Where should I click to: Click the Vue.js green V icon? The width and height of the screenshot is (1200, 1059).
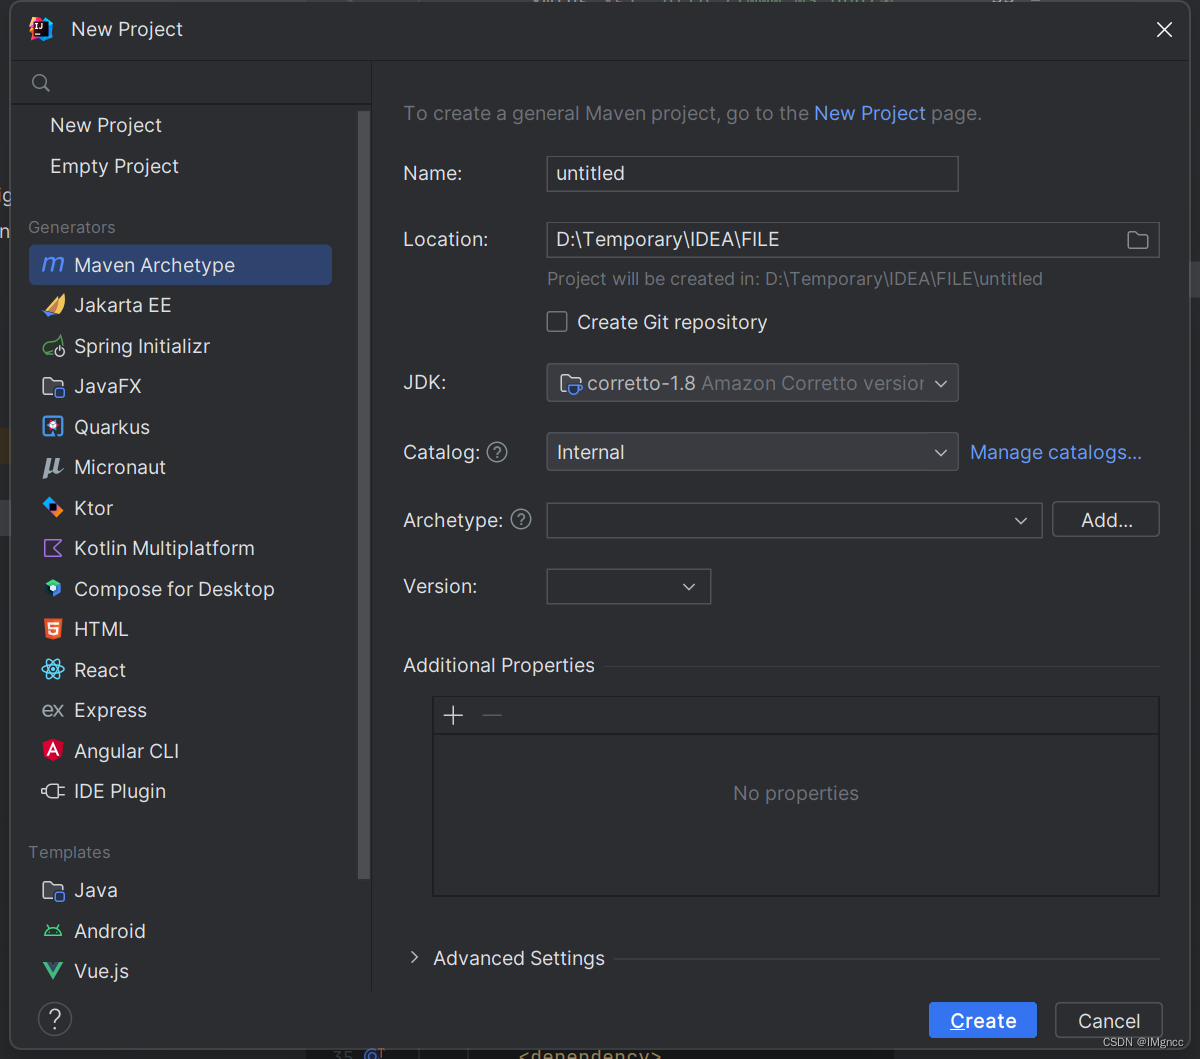53,971
